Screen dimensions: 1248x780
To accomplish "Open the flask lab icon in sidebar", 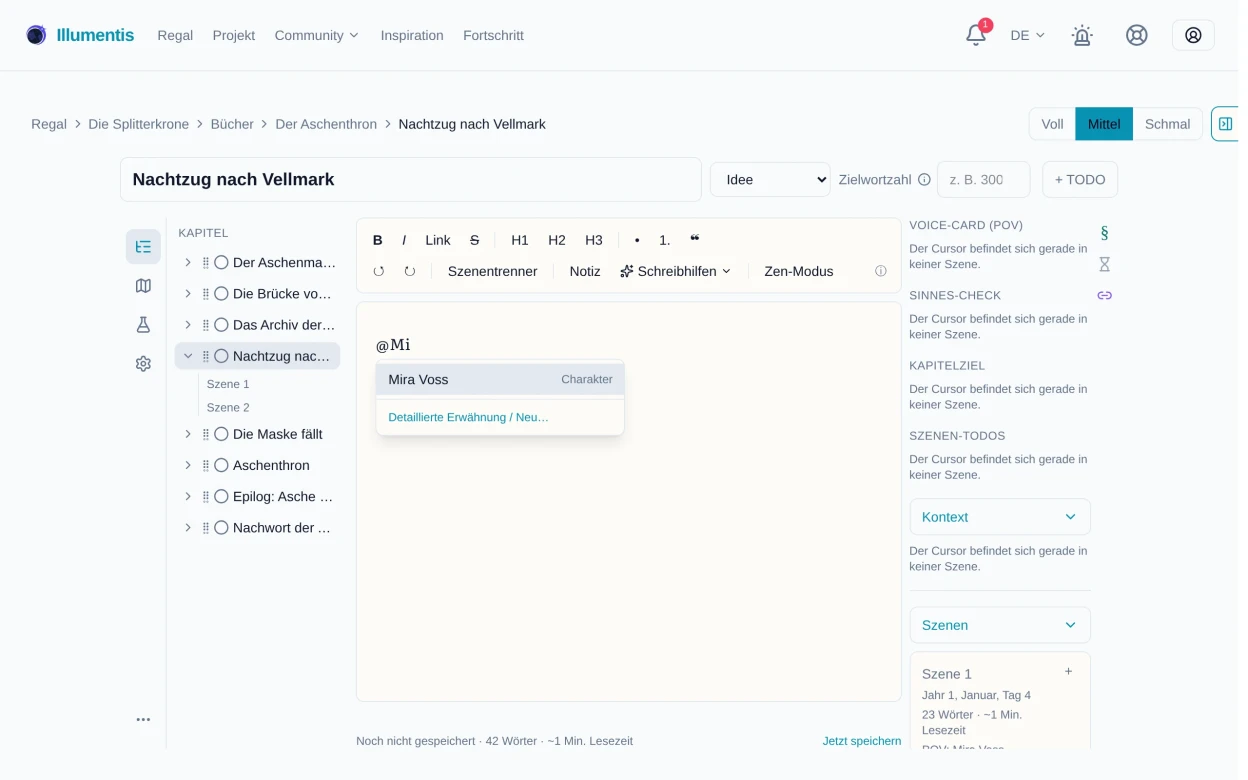I will (143, 325).
